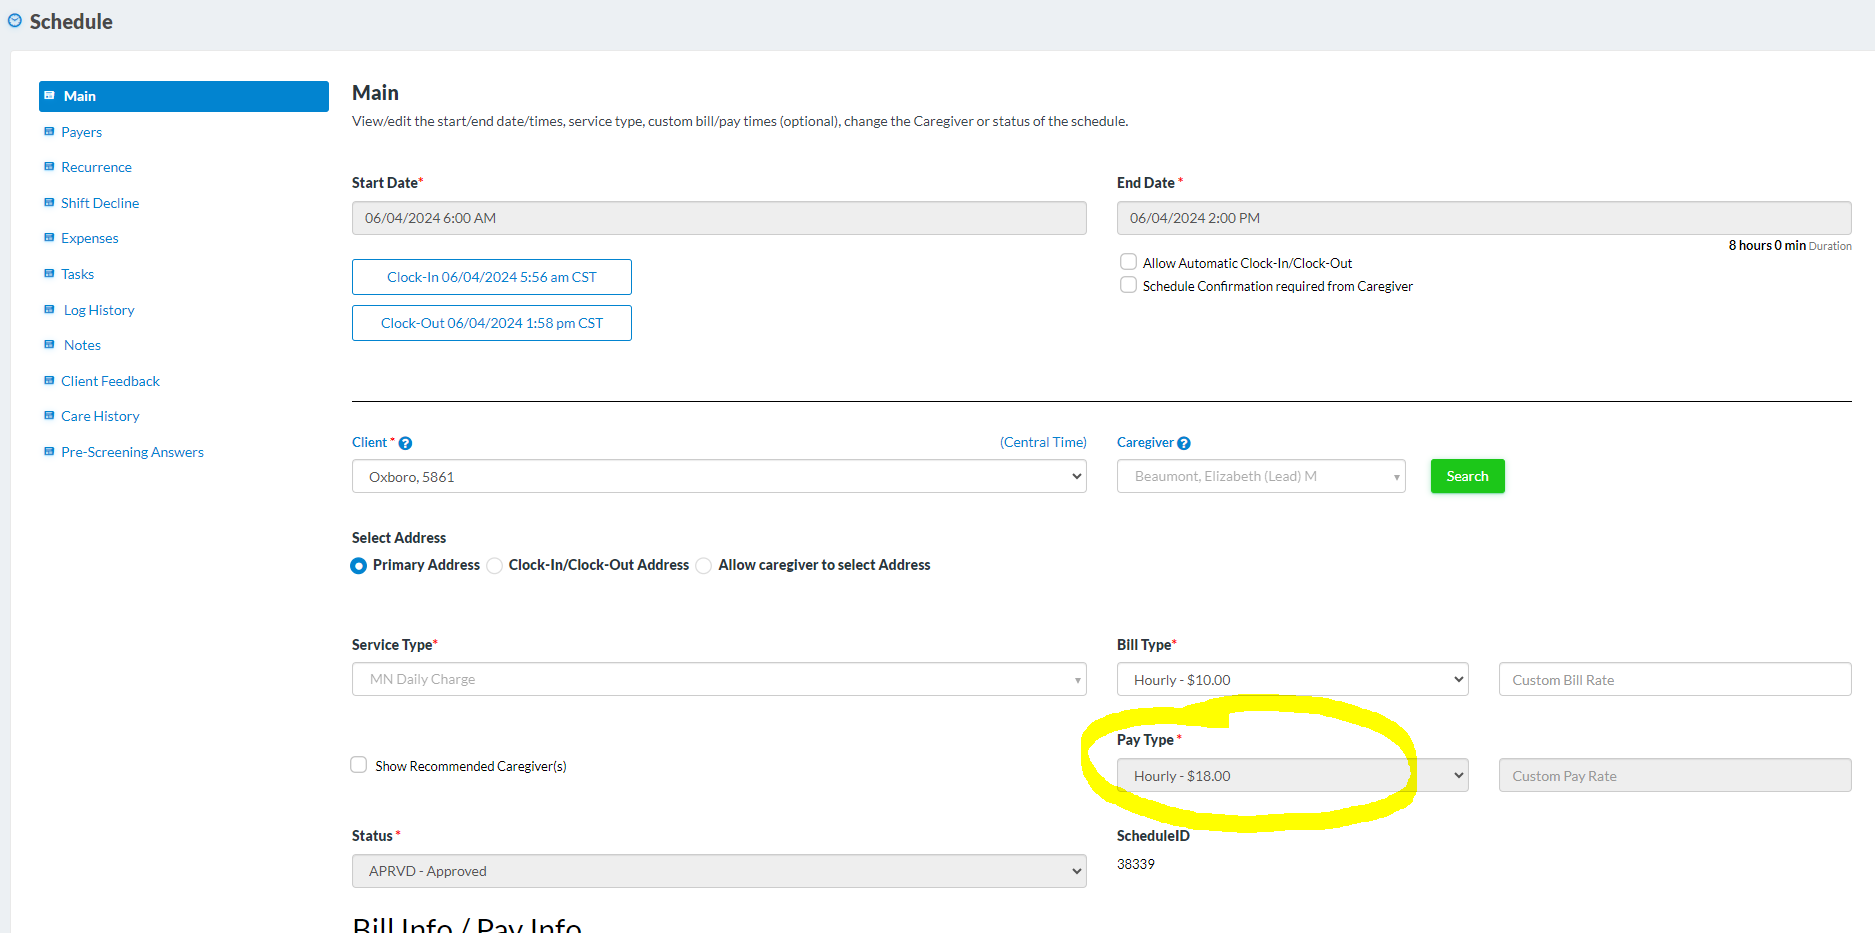
Task: Click the Clock-Out 06/04/2024 1:58 pm button
Action: 491,323
